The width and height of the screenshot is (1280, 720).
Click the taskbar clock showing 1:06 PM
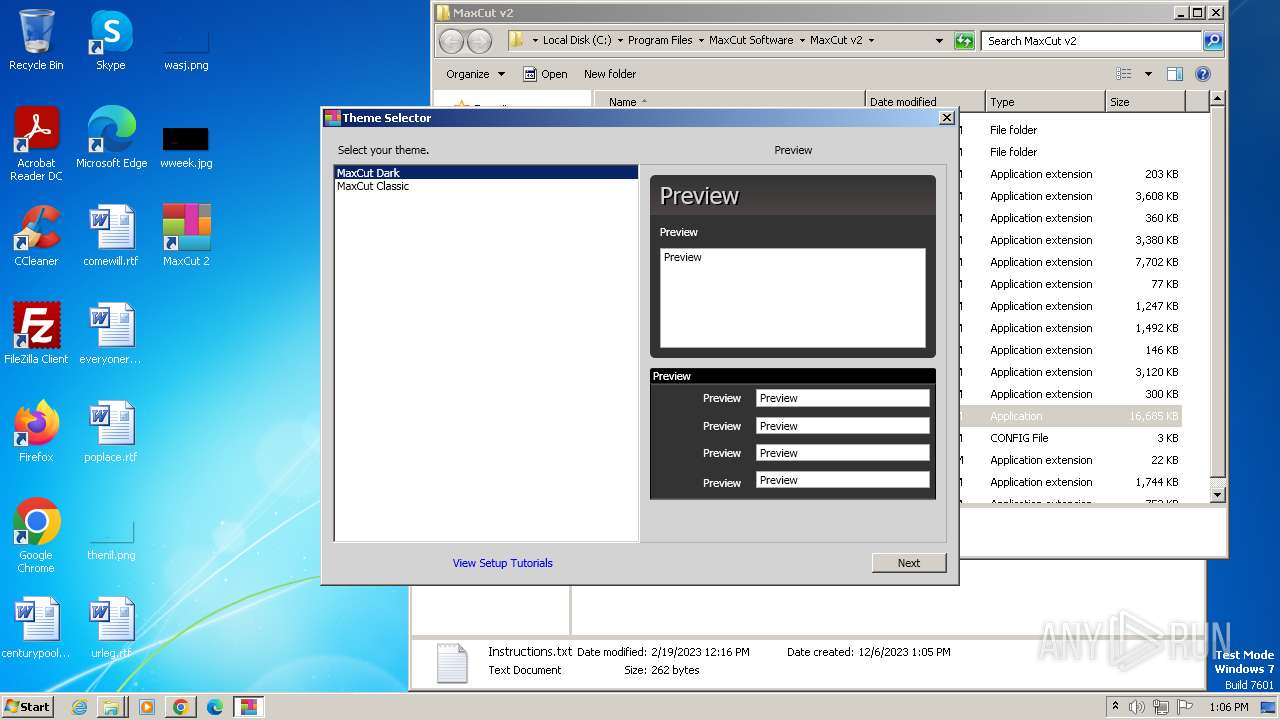coord(1228,707)
